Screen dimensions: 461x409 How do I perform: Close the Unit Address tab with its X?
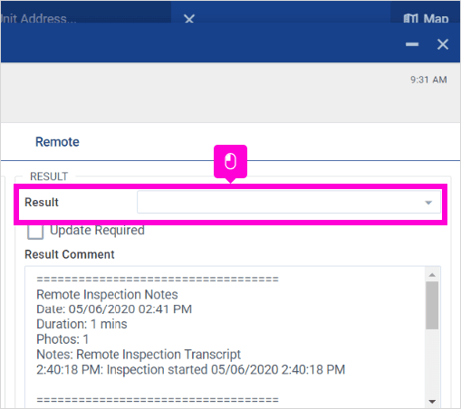coord(189,19)
